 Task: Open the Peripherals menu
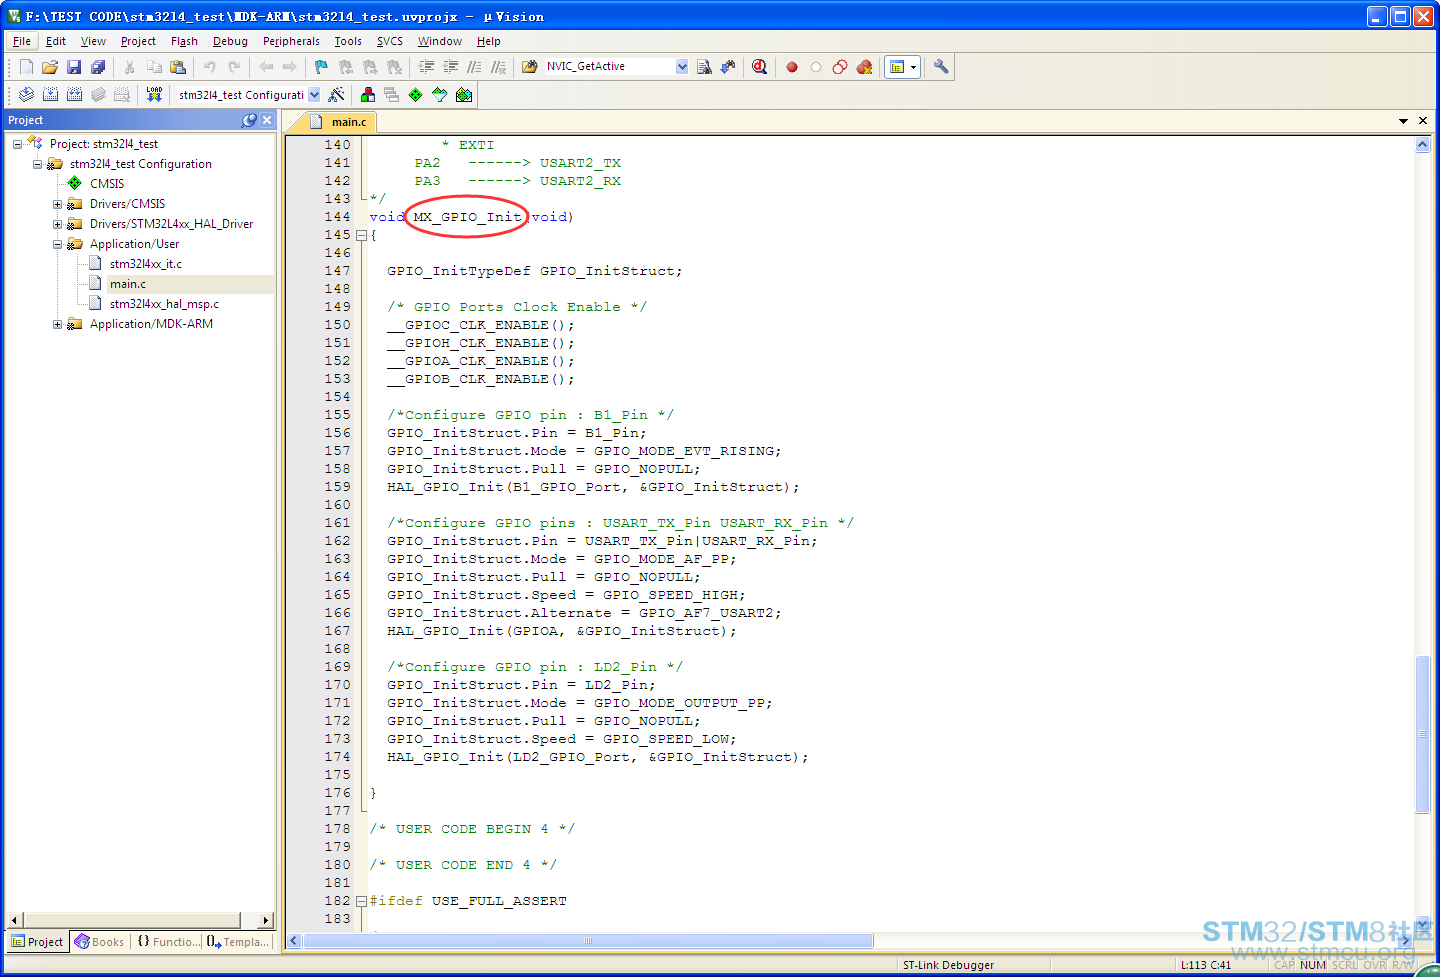click(291, 41)
